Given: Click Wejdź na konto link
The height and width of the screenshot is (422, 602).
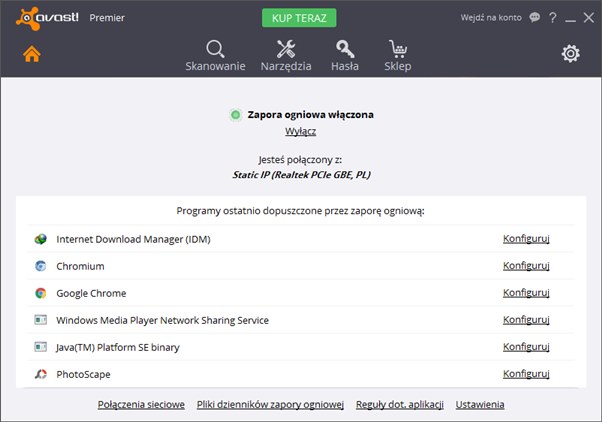Looking at the screenshot, I should coord(491,18).
